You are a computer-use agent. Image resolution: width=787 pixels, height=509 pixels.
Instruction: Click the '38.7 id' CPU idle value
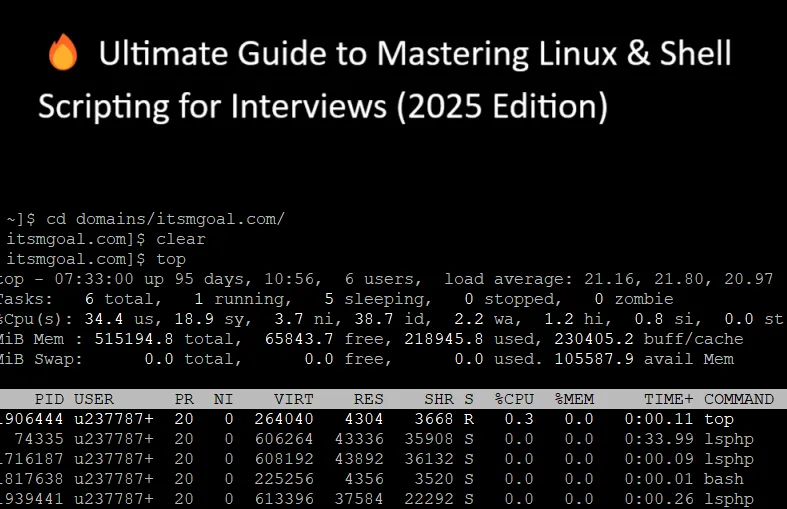pos(392,319)
